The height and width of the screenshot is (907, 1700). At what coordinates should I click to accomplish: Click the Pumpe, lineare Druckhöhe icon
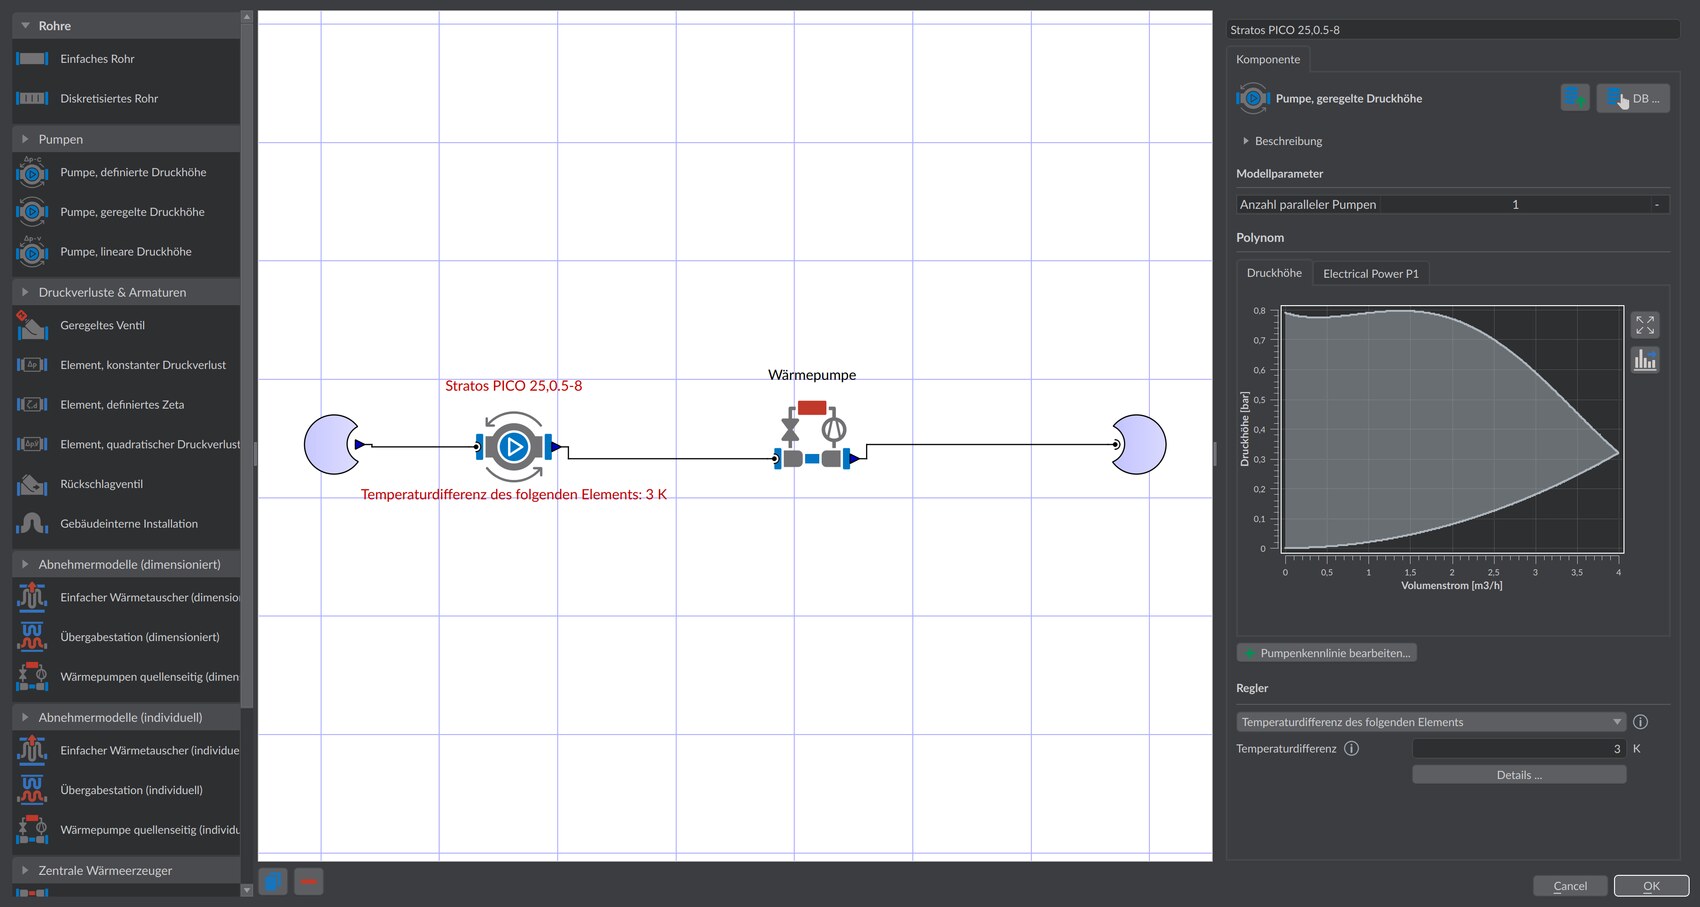click(x=32, y=252)
